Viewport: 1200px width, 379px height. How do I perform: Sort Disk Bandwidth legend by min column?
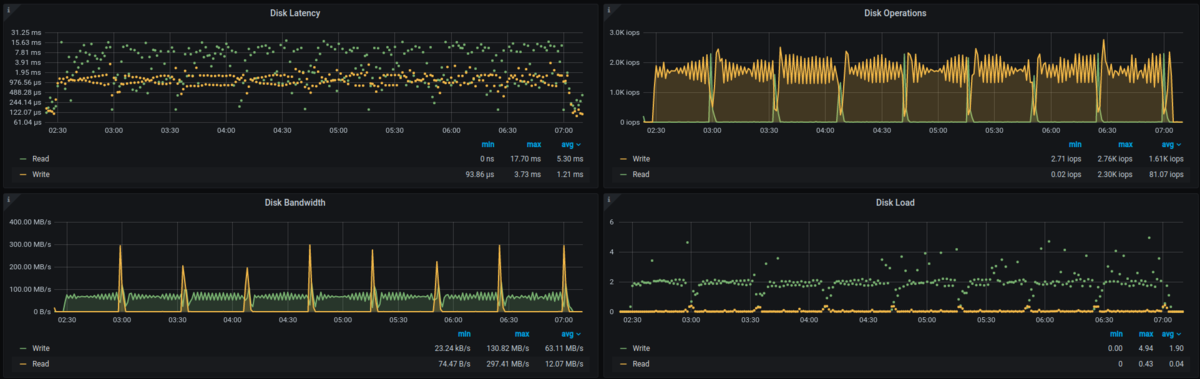pyautogui.click(x=464, y=334)
